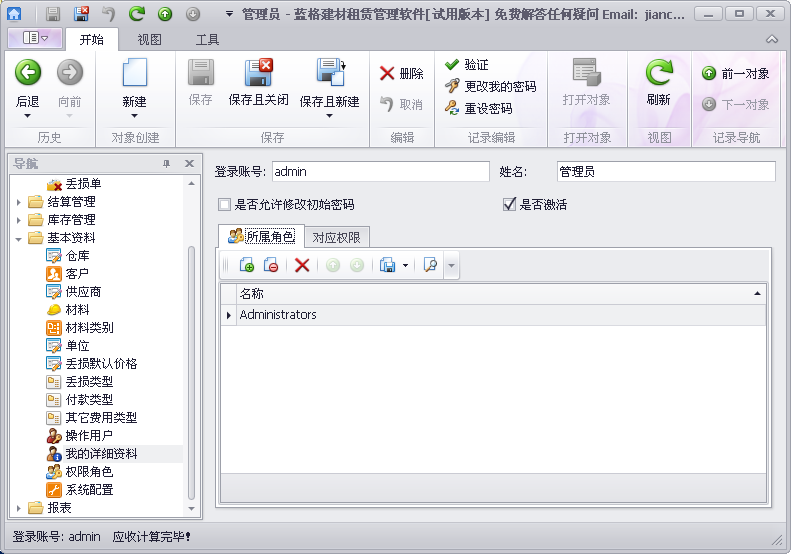This screenshot has height=554, width=791.
Task: Click the search magnifier icon in grid toolbar
Action: point(431,265)
